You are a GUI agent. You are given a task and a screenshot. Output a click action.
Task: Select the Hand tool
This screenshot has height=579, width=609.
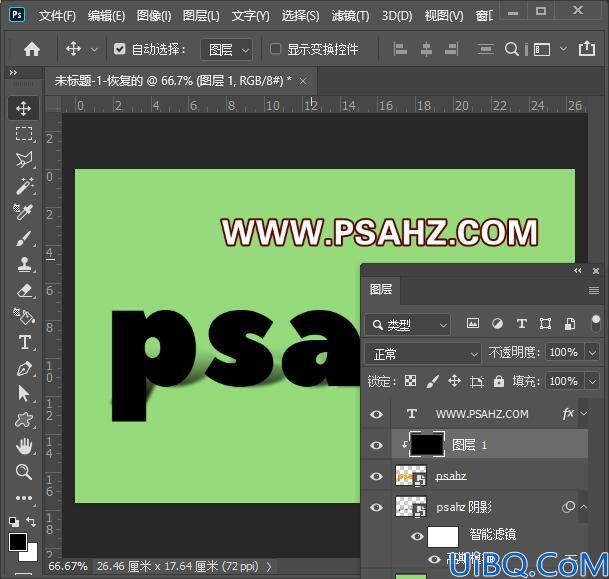point(24,446)
